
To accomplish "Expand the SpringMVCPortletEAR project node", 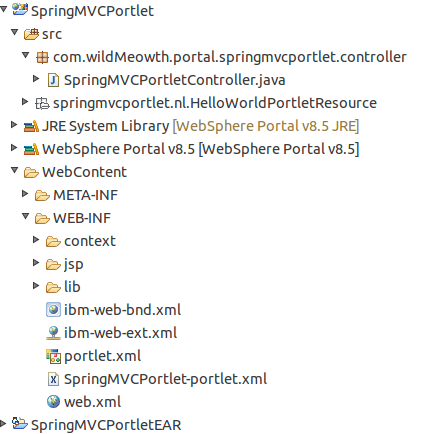I will click(x=3, y=423).
